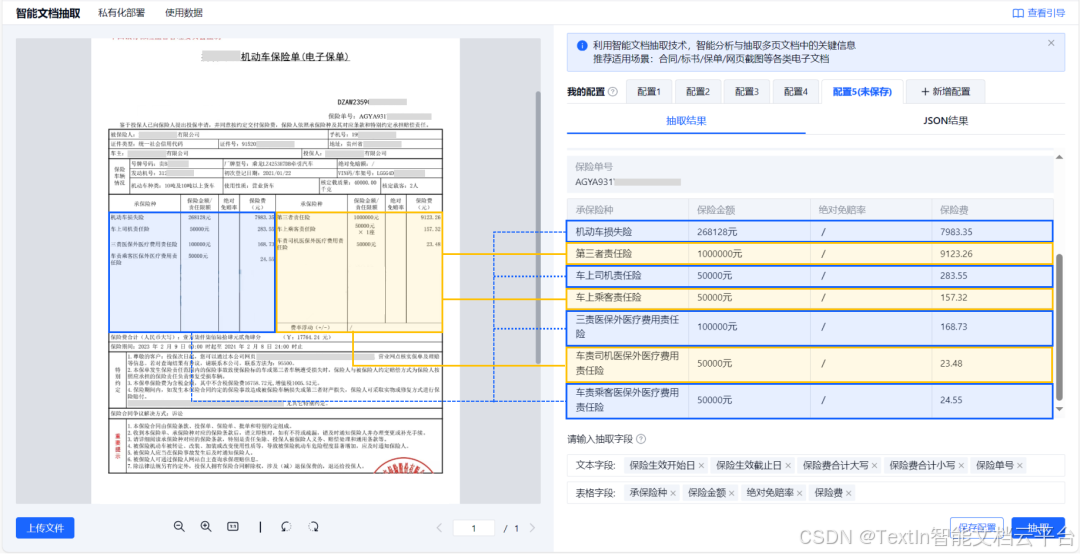Viewport: 1080px width, 554px height.
Task: Click the page number input field
Action: pos(474,529)
